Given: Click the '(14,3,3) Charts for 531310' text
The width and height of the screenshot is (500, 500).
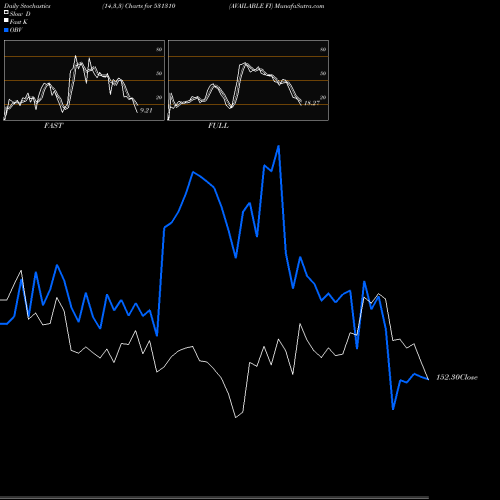Looking at the screenshot, I should coord(139,6).
